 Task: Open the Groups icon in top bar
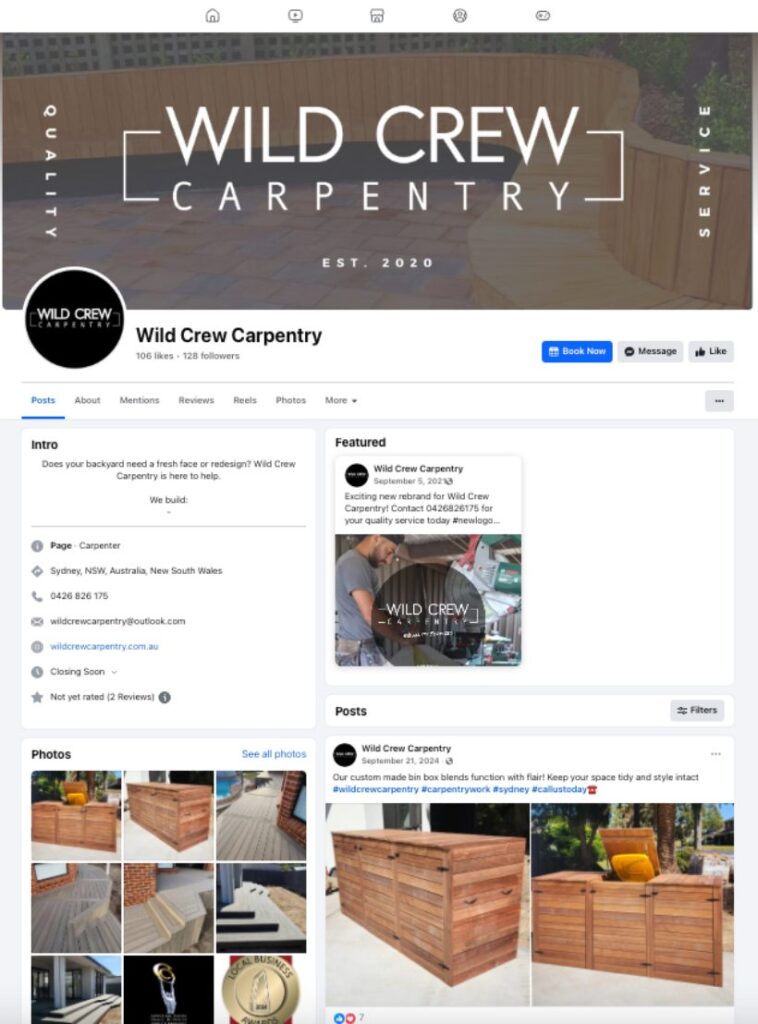click(460, 16)
